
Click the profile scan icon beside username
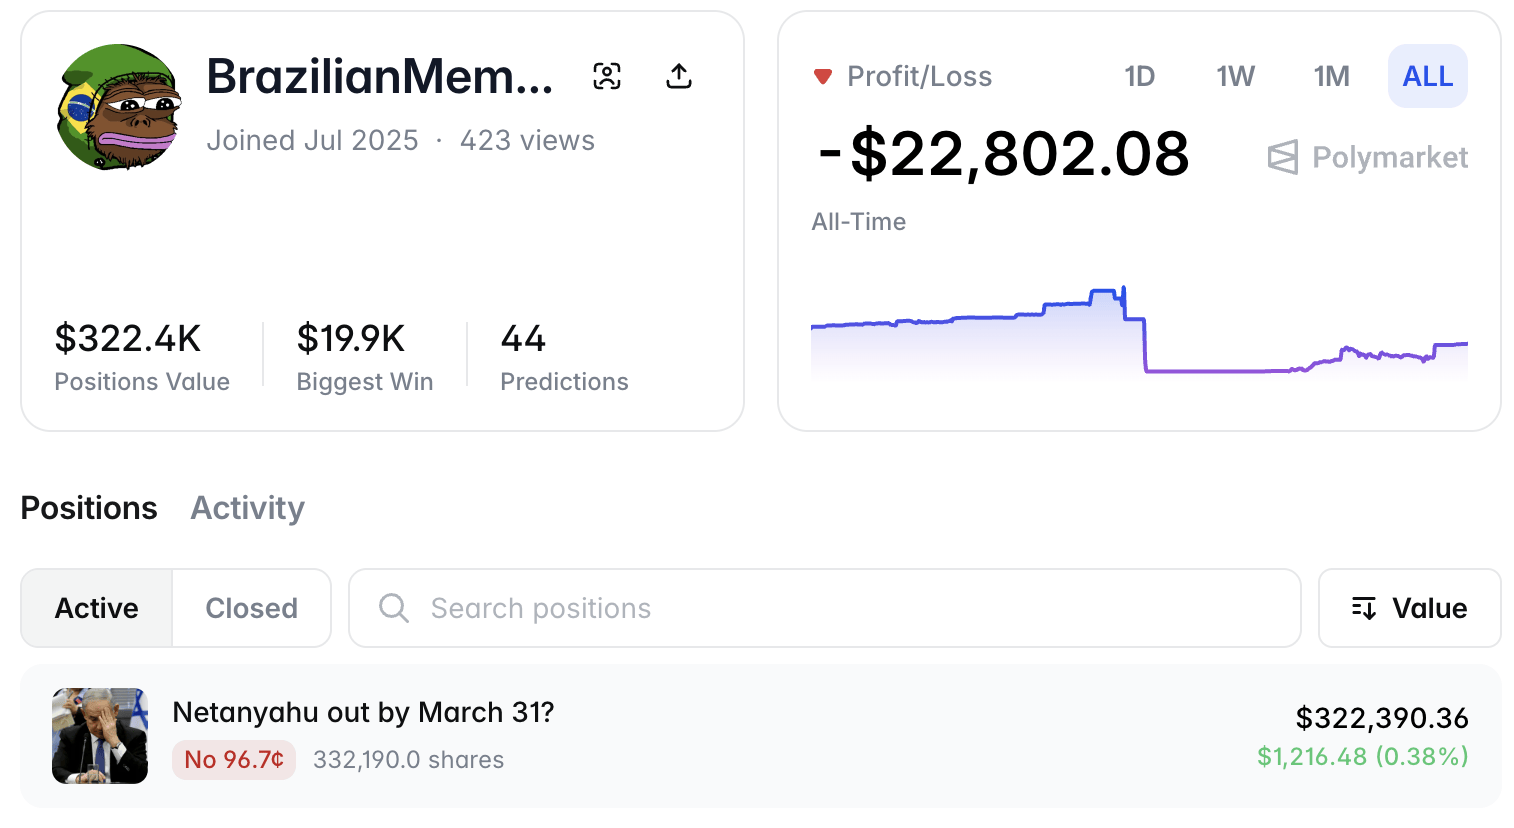(607, 76)
